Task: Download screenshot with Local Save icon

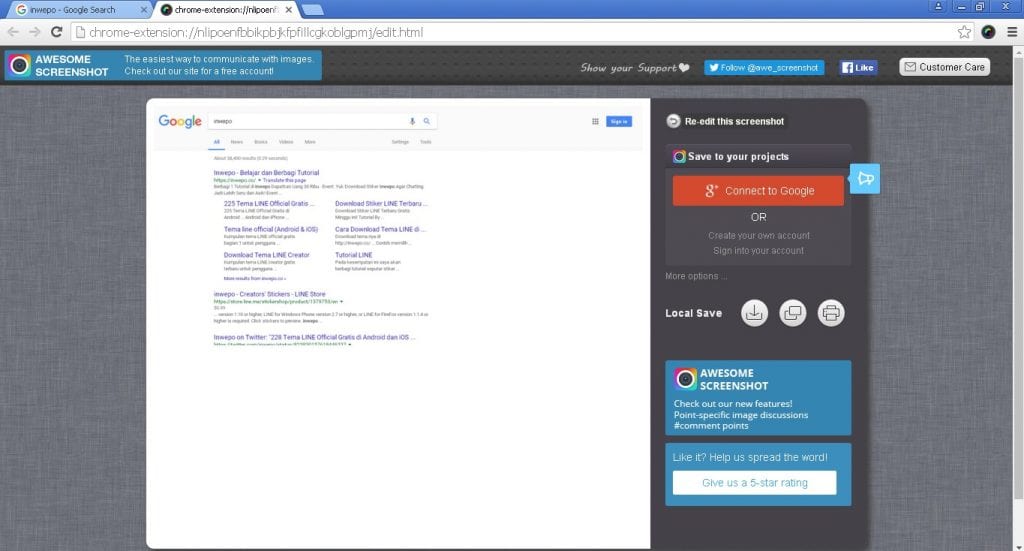Action: (754, 313)
